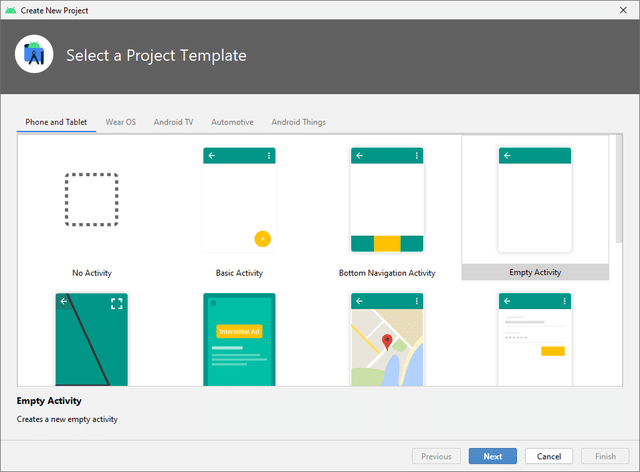Viewport: 640px width, 472px height.
Task: Switch to the Automotive tab
Action: [x=232, y=122]
